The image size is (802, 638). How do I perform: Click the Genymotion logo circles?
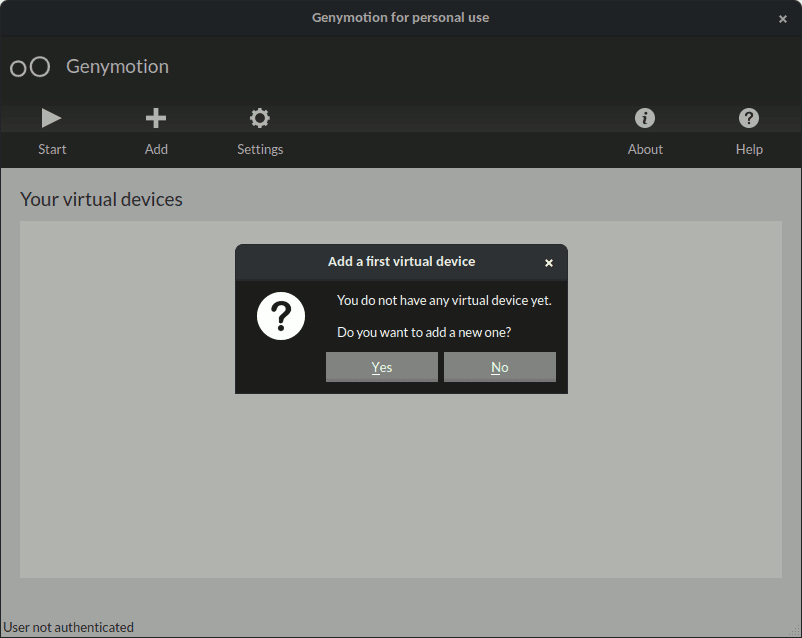30,67
